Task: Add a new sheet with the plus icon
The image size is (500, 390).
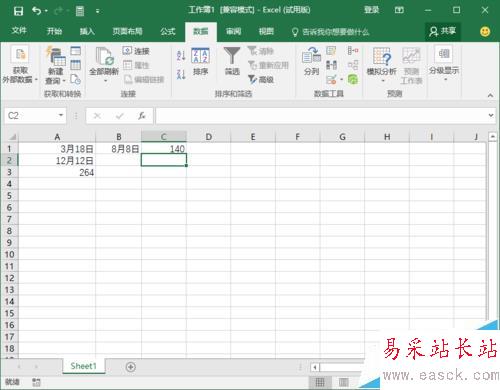Action: point(131,367)
